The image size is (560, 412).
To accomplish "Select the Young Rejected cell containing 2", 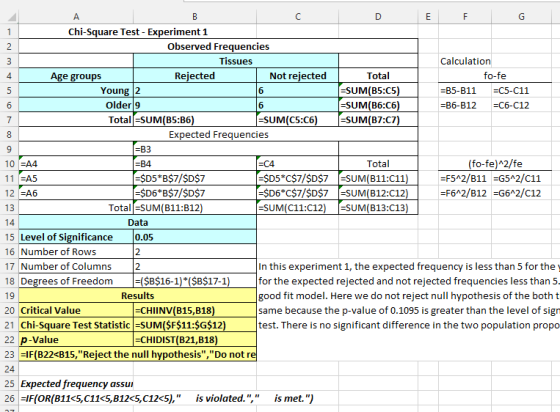I will pos(195,90).
